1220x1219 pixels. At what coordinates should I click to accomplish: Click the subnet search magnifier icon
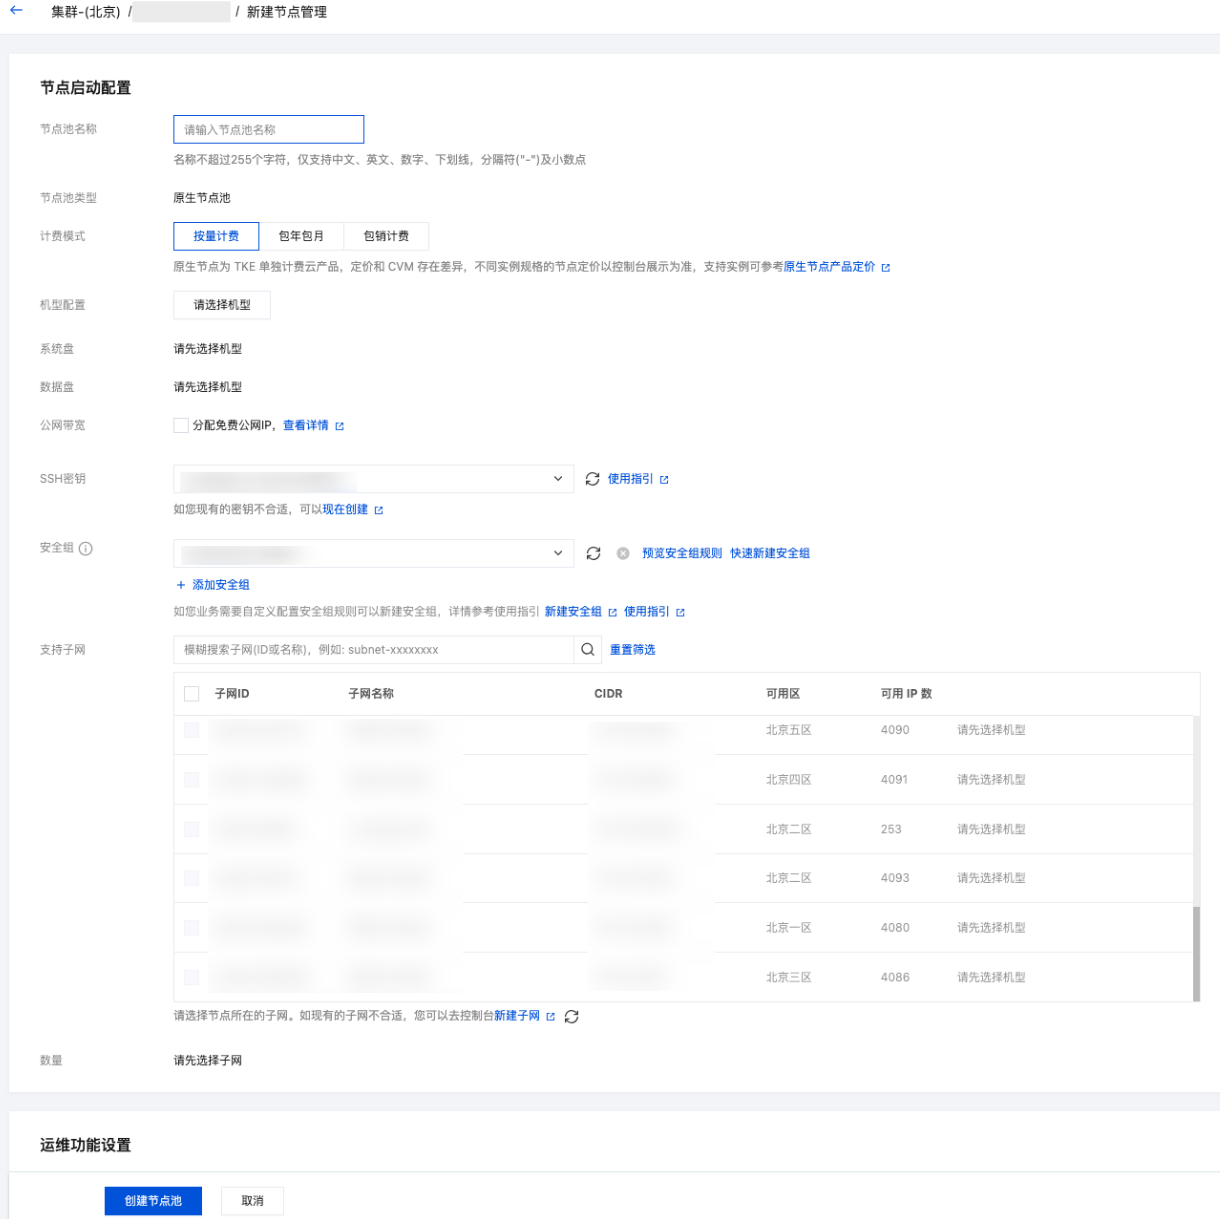click(588, 650)
